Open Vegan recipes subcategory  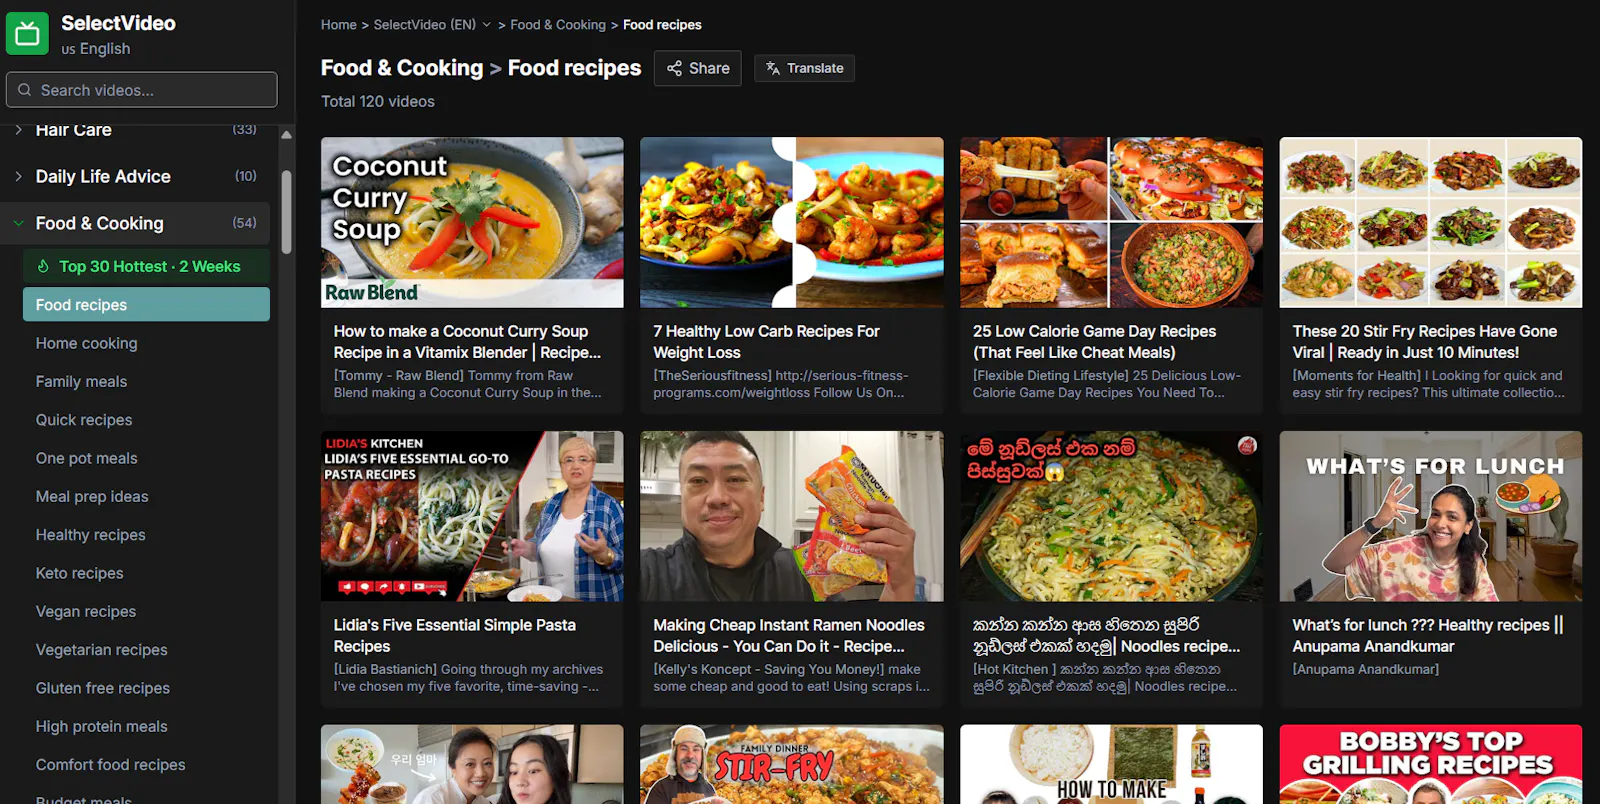pyautogui.click(x=86, y=611)
